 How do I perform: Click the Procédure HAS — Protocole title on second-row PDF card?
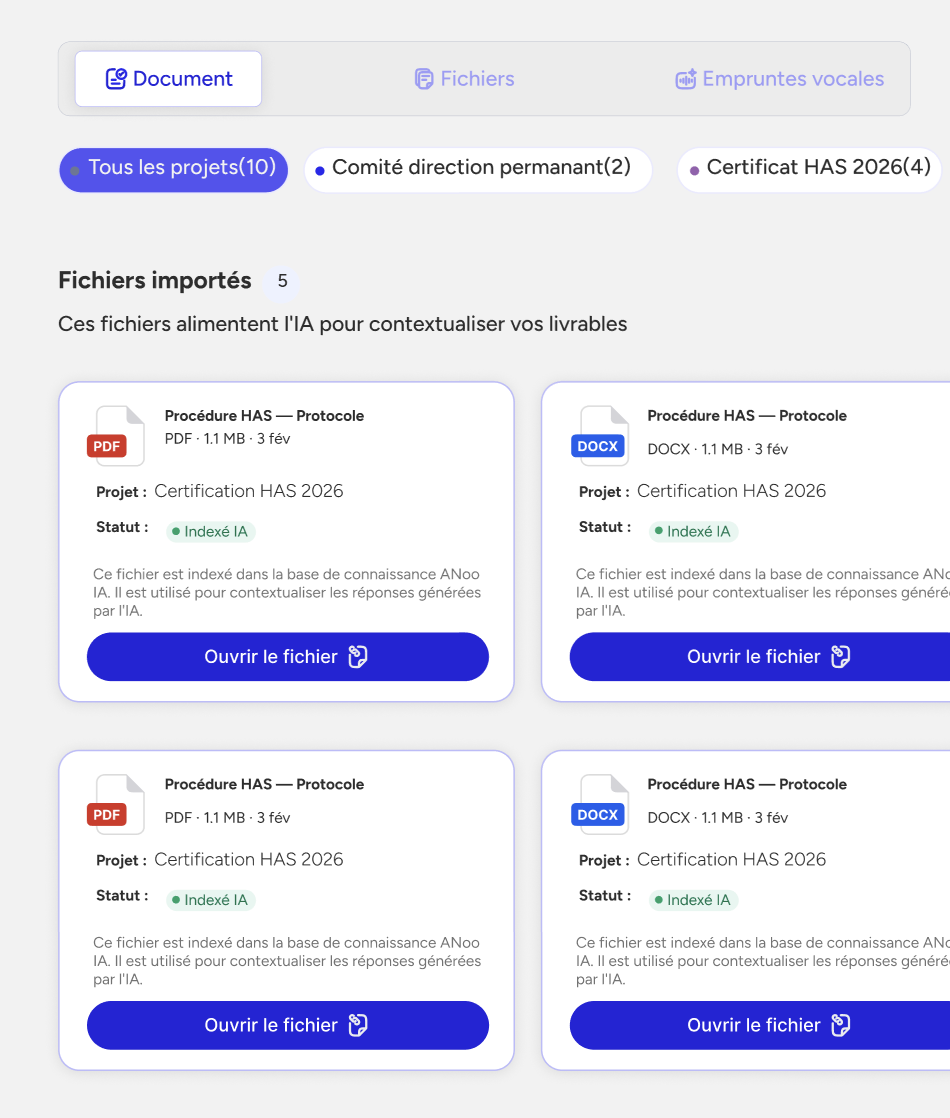(264, 784)
